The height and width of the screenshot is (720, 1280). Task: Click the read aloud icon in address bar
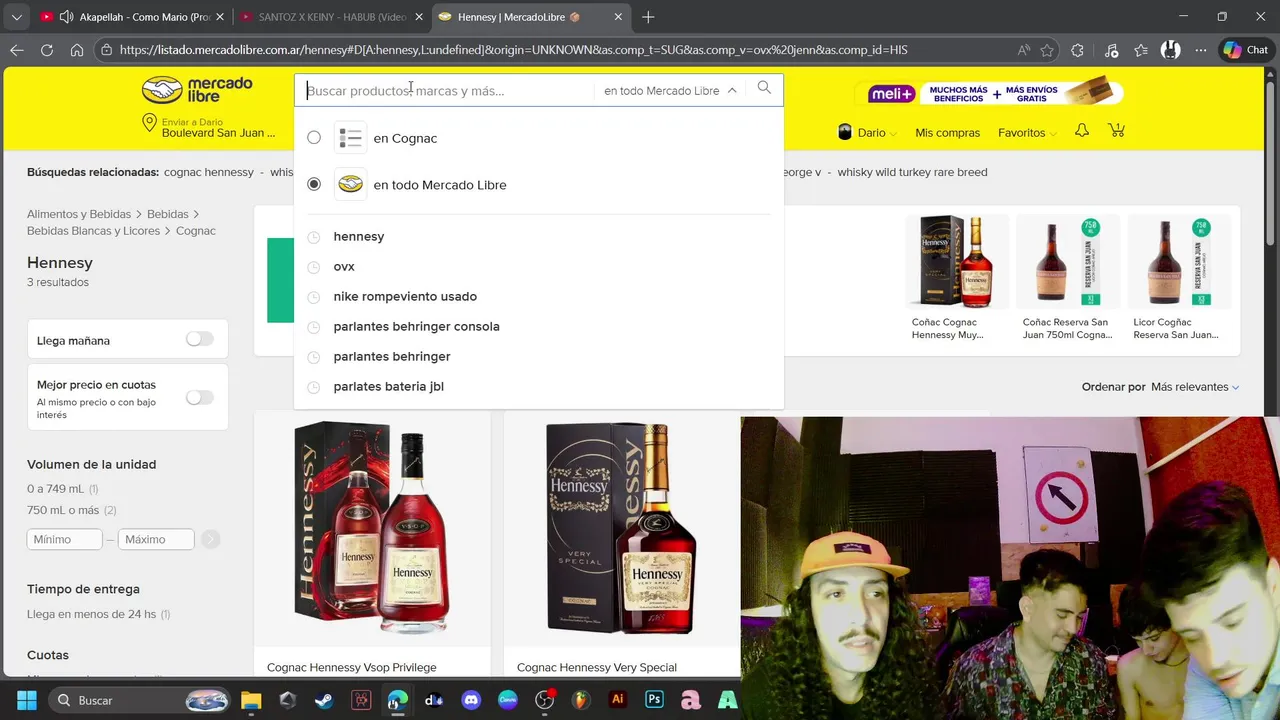[1023, 50]
